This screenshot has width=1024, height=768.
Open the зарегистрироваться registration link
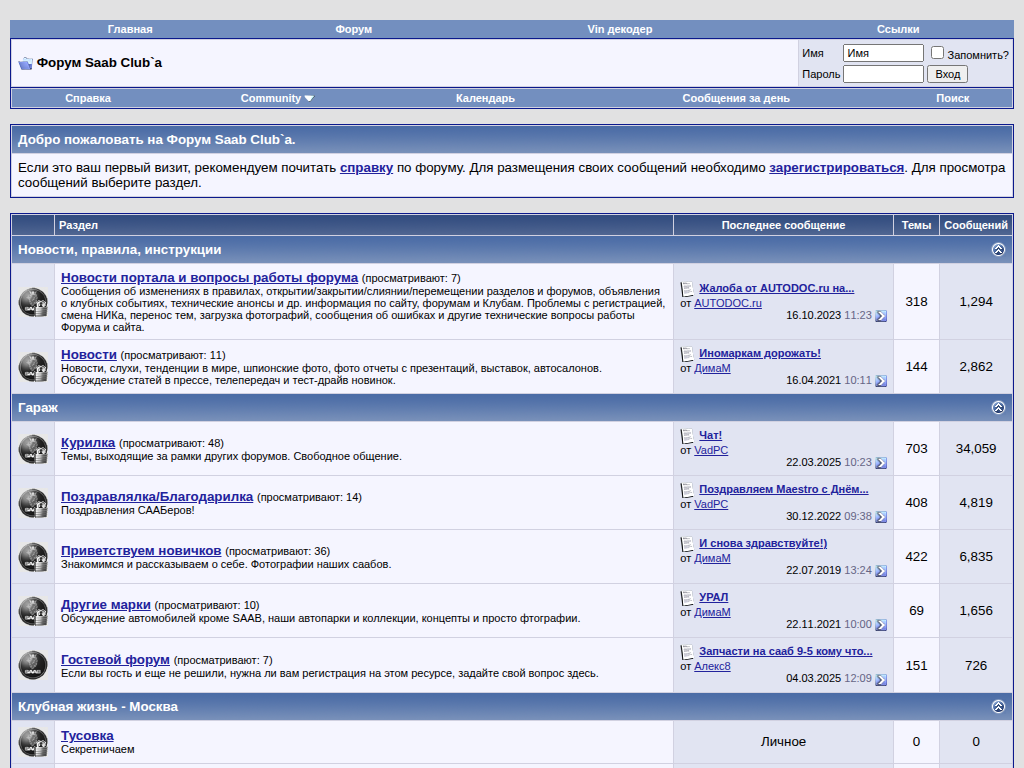click(x=836, y=168)
